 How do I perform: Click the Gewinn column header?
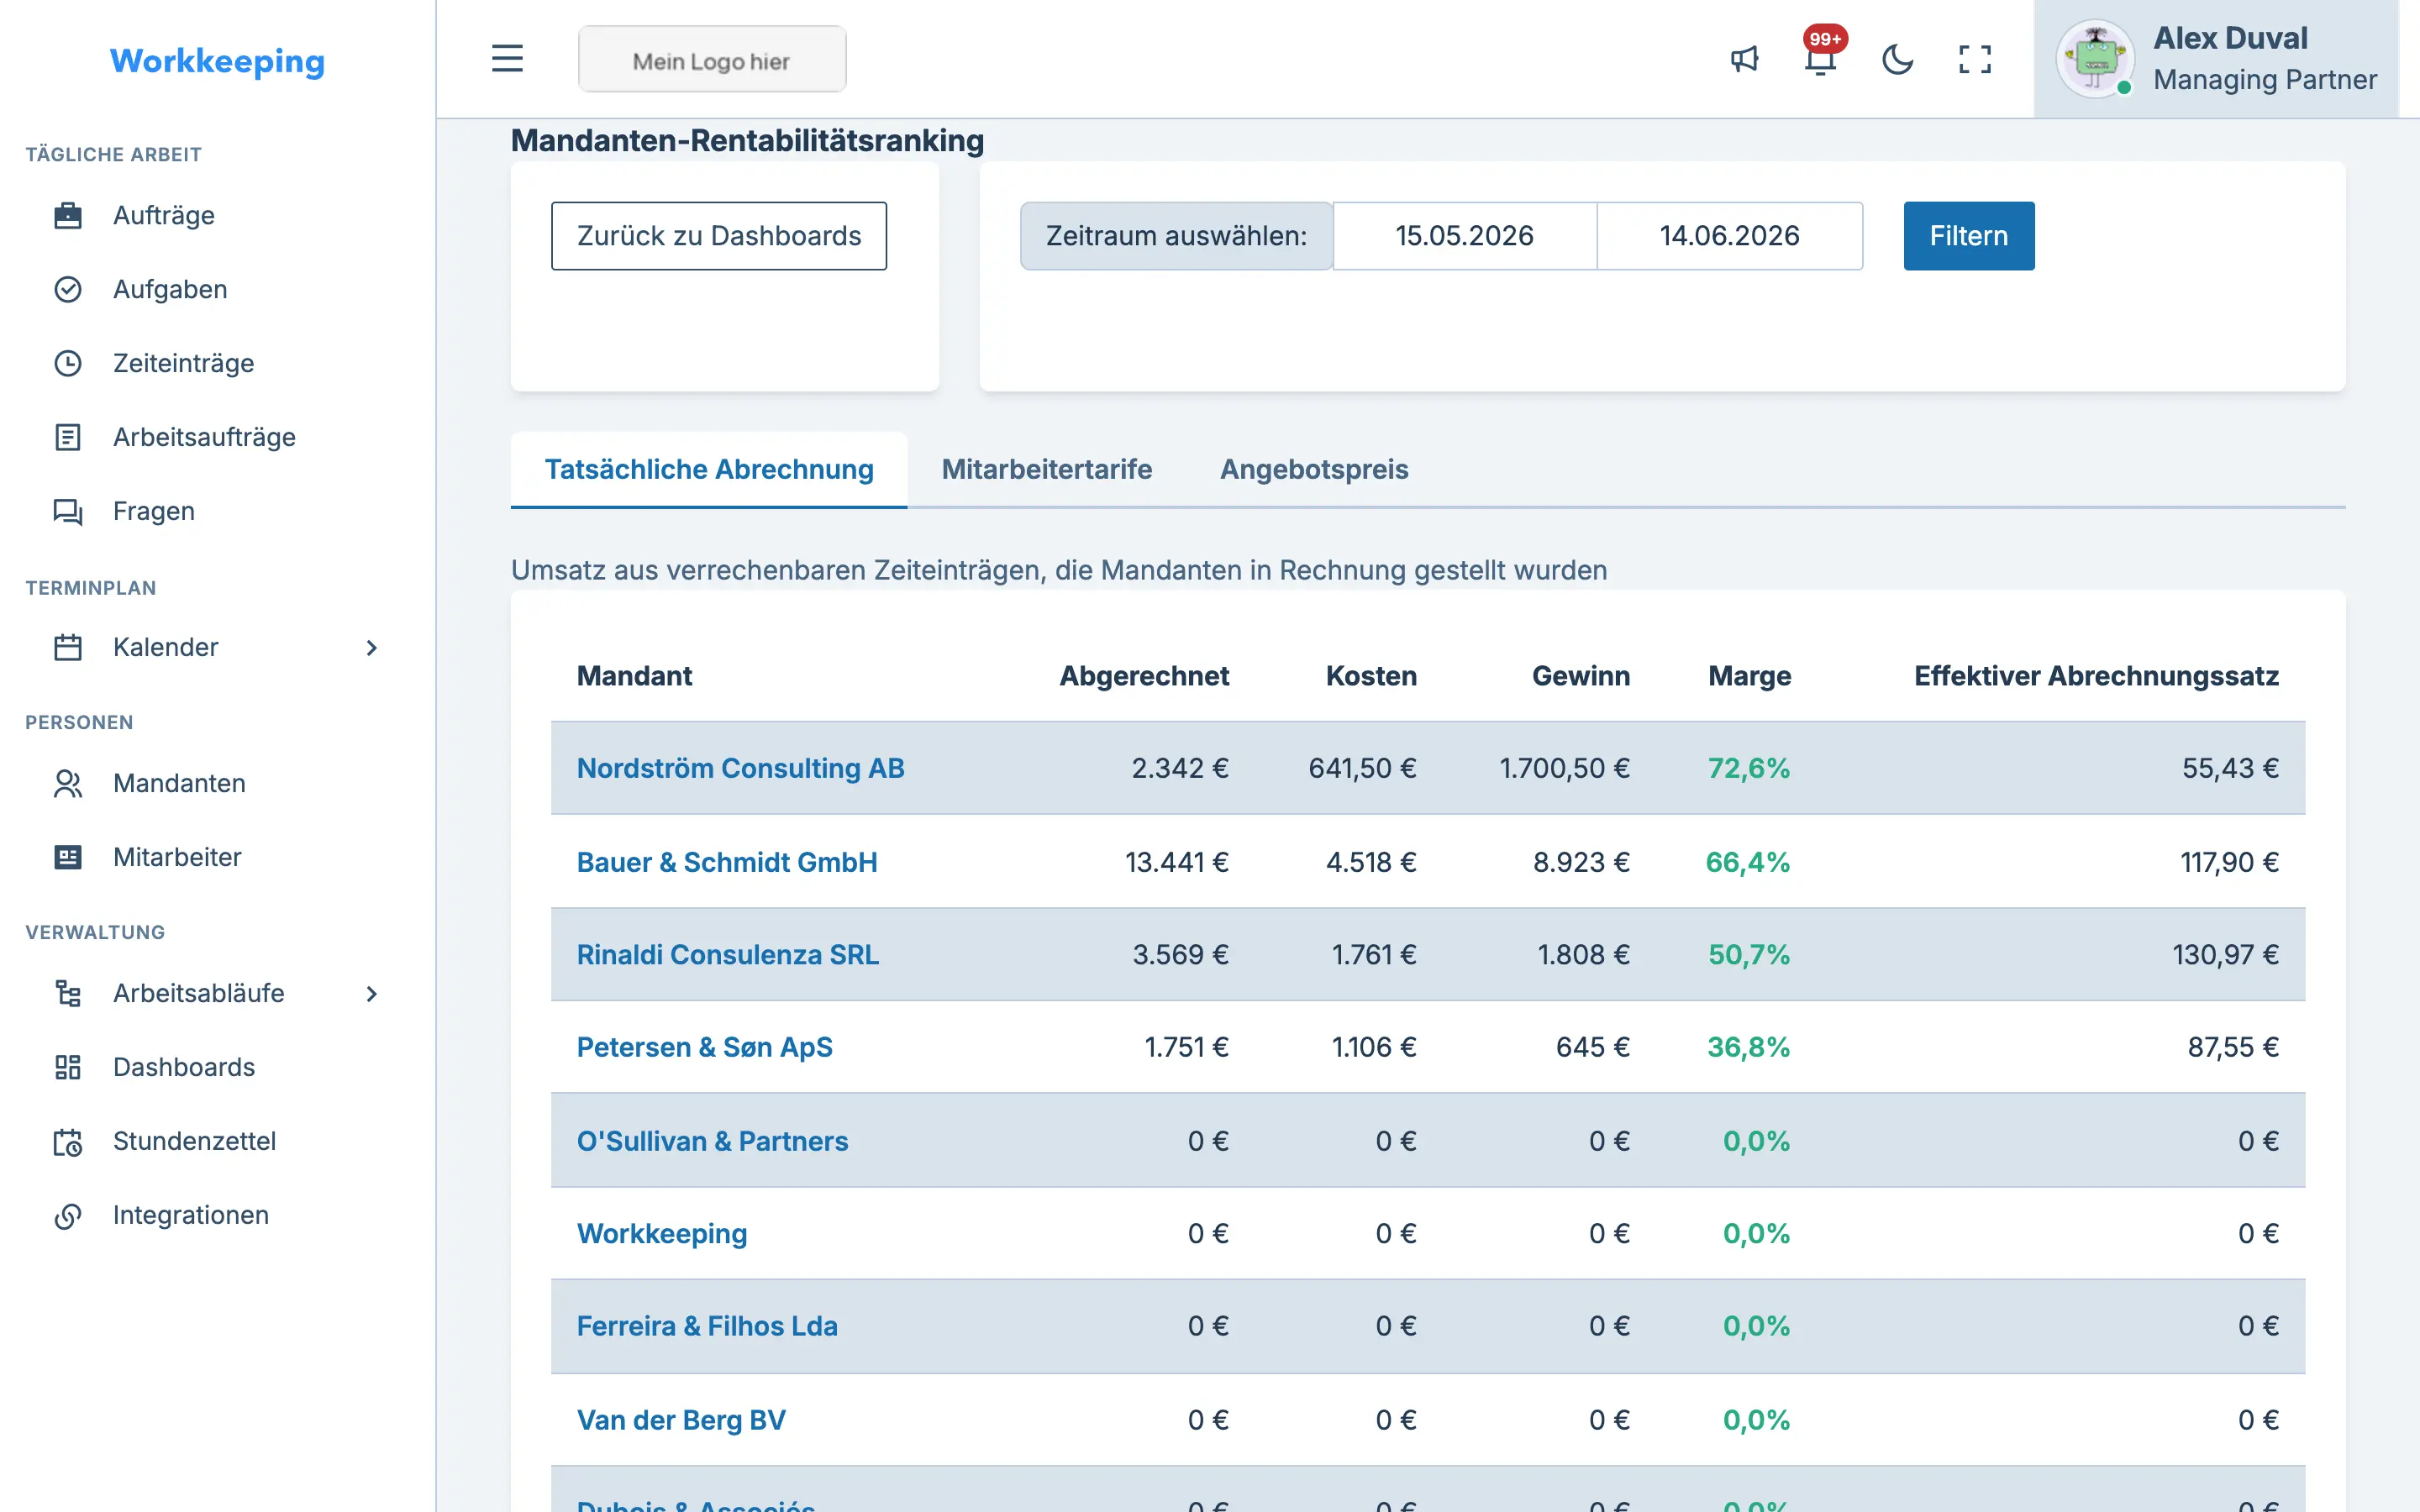pyautogui.click(x=1581, y=676)
